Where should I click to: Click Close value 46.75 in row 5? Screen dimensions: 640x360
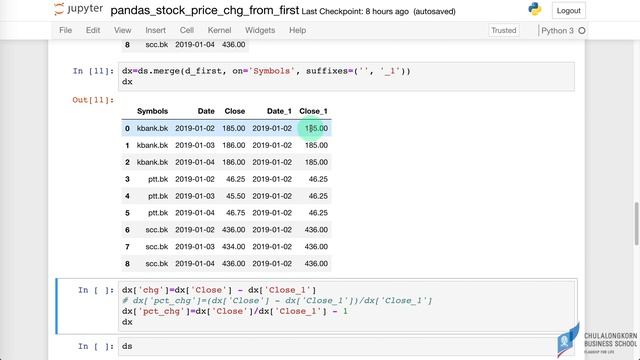236,213
